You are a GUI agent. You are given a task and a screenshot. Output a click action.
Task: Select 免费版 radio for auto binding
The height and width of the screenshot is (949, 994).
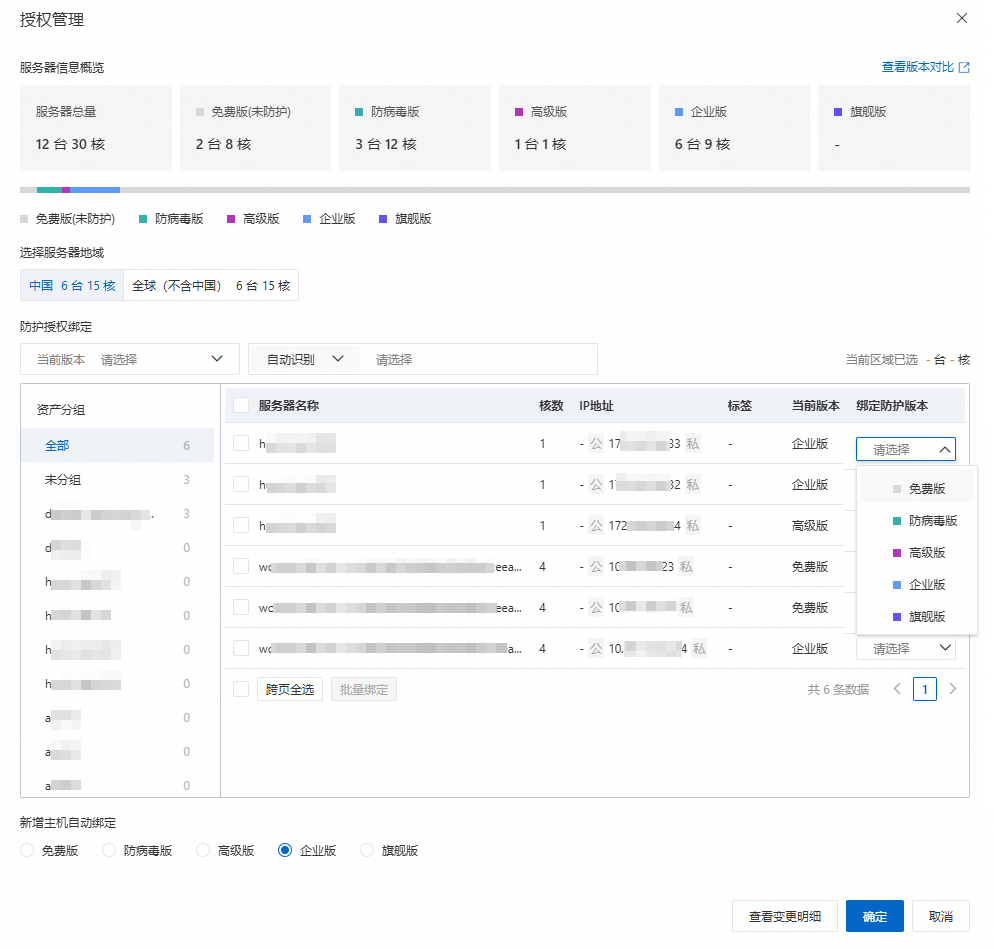(27, 850)
